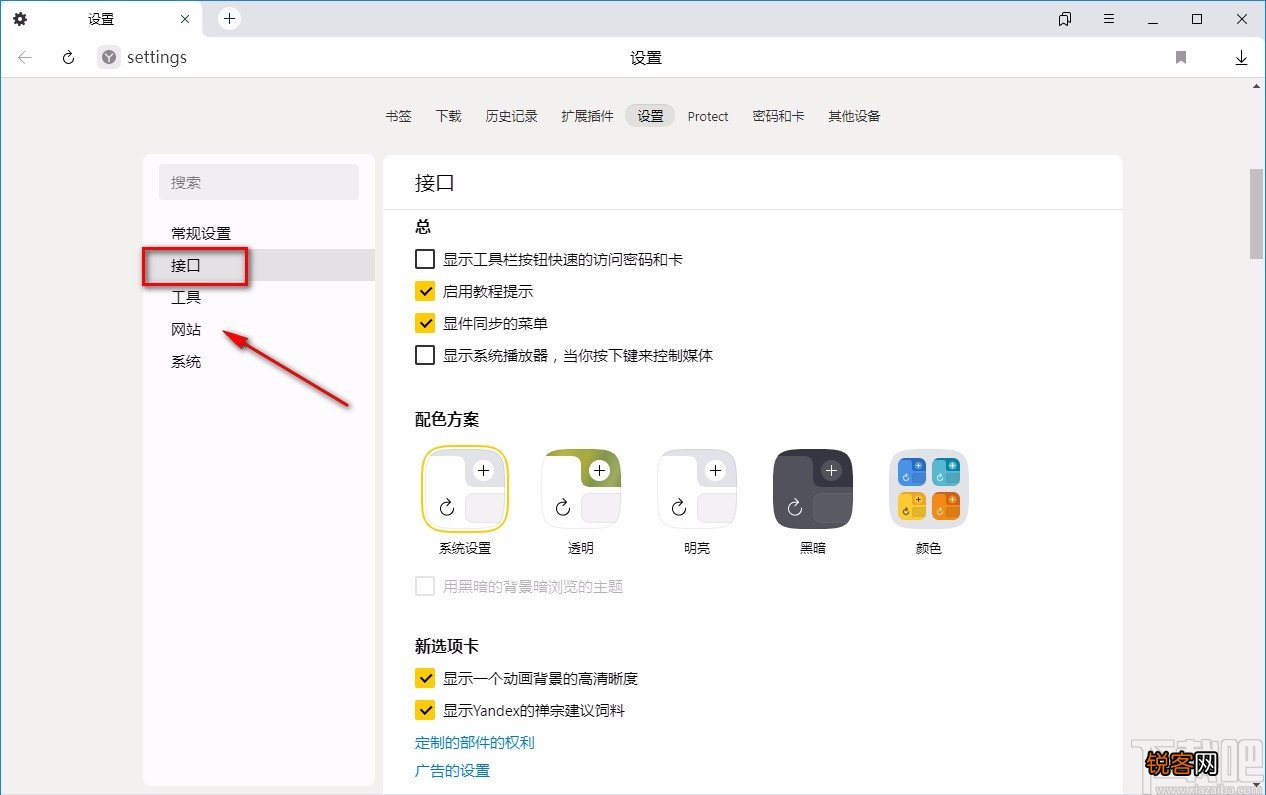This screenshot has height=795, width=1266.
Task: Select 常规设置 in the sidebar
Action: 259,233
